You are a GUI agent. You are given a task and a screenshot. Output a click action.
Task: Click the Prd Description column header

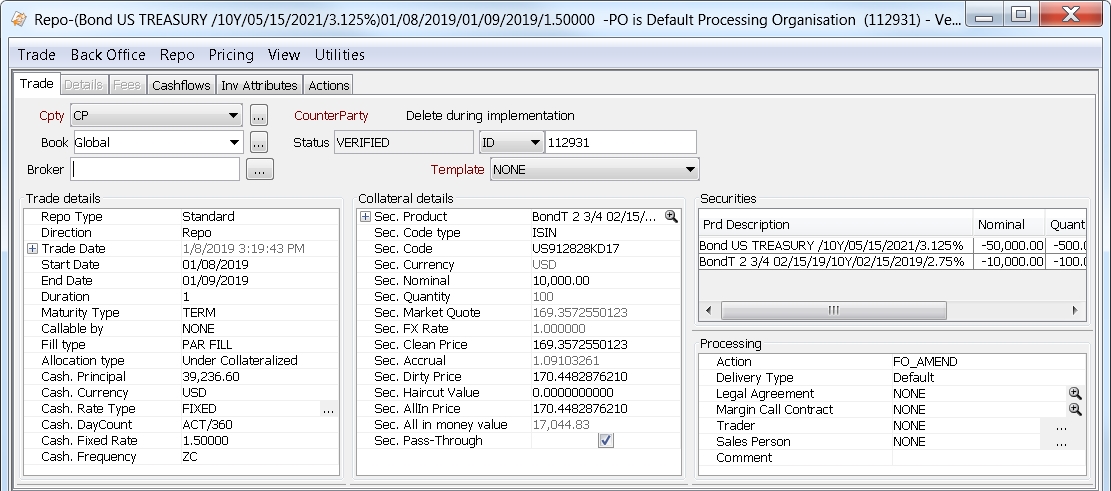tap(835, 225)
